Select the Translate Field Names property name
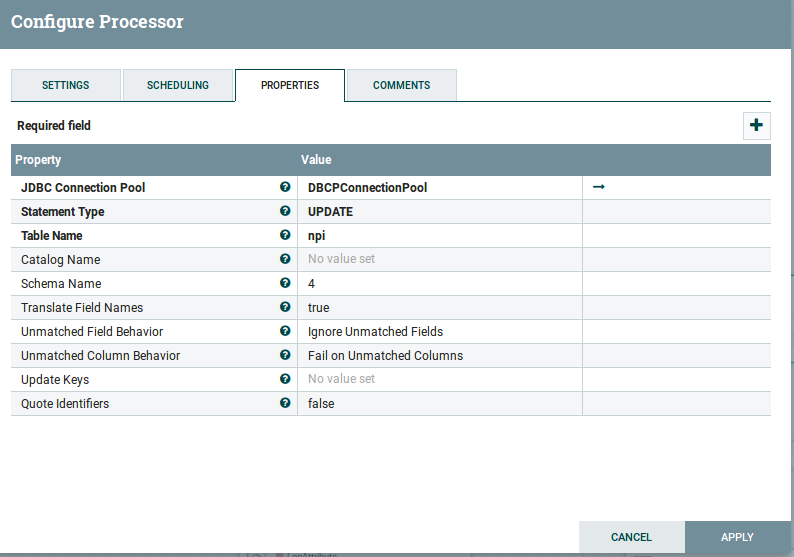Image resolution: width=794 pixels, height=557 pixels. point(82,307)
